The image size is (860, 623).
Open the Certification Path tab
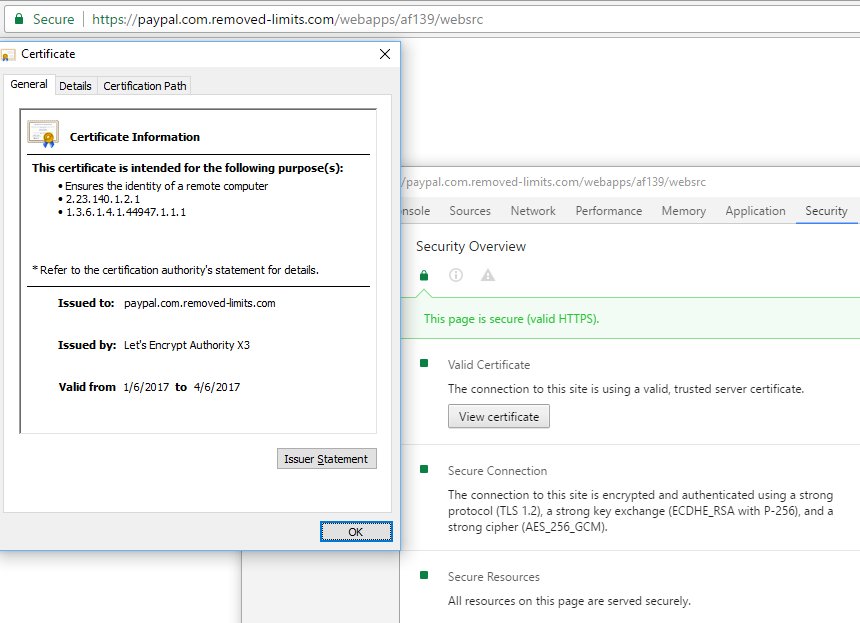(x=145, y=86)
